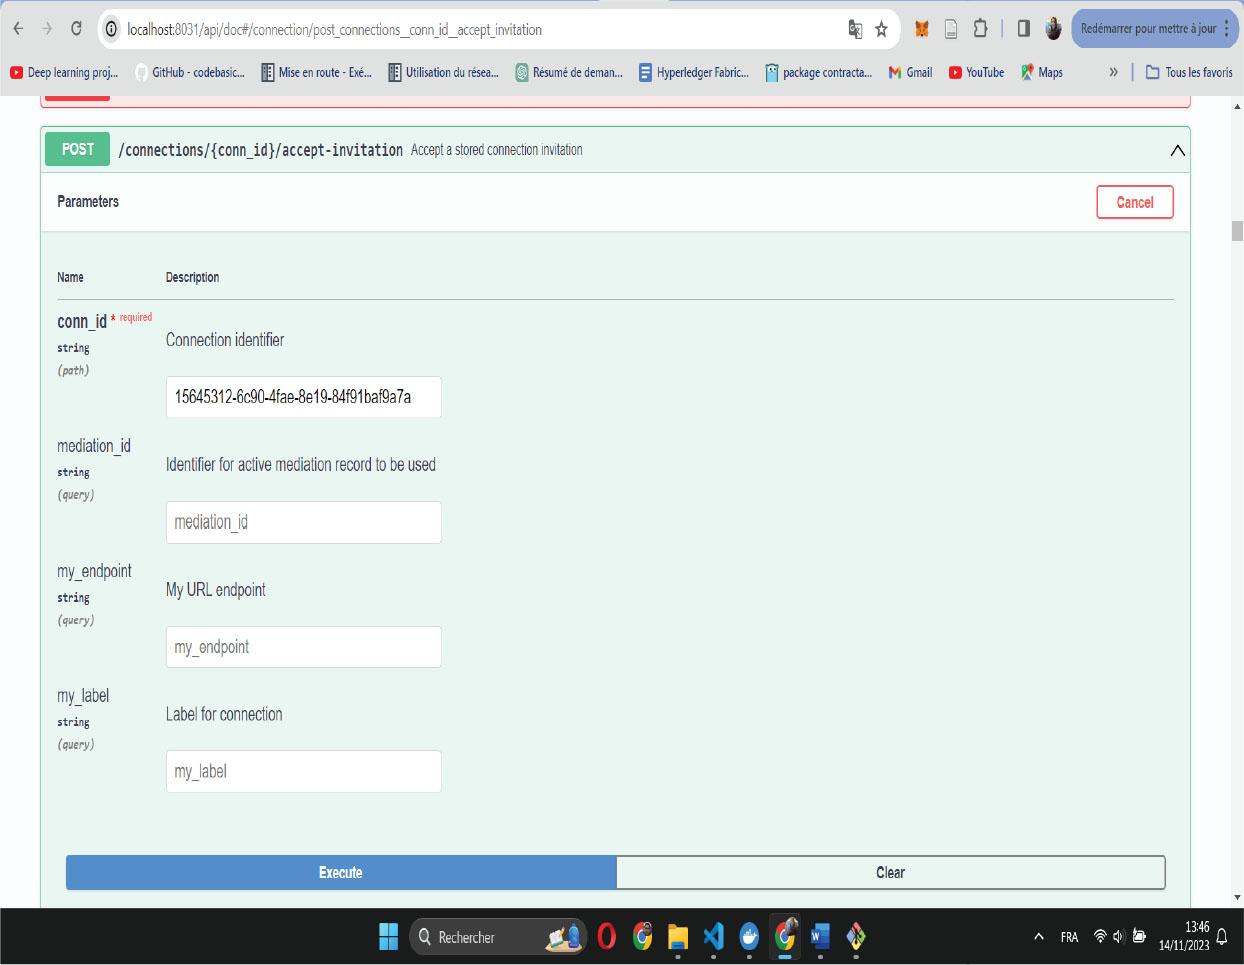The height and width of the screenshot is (965, 1244).
Task: Expand the hidden bookmarks overflow chevron
Action: (x=1113, y=72)
